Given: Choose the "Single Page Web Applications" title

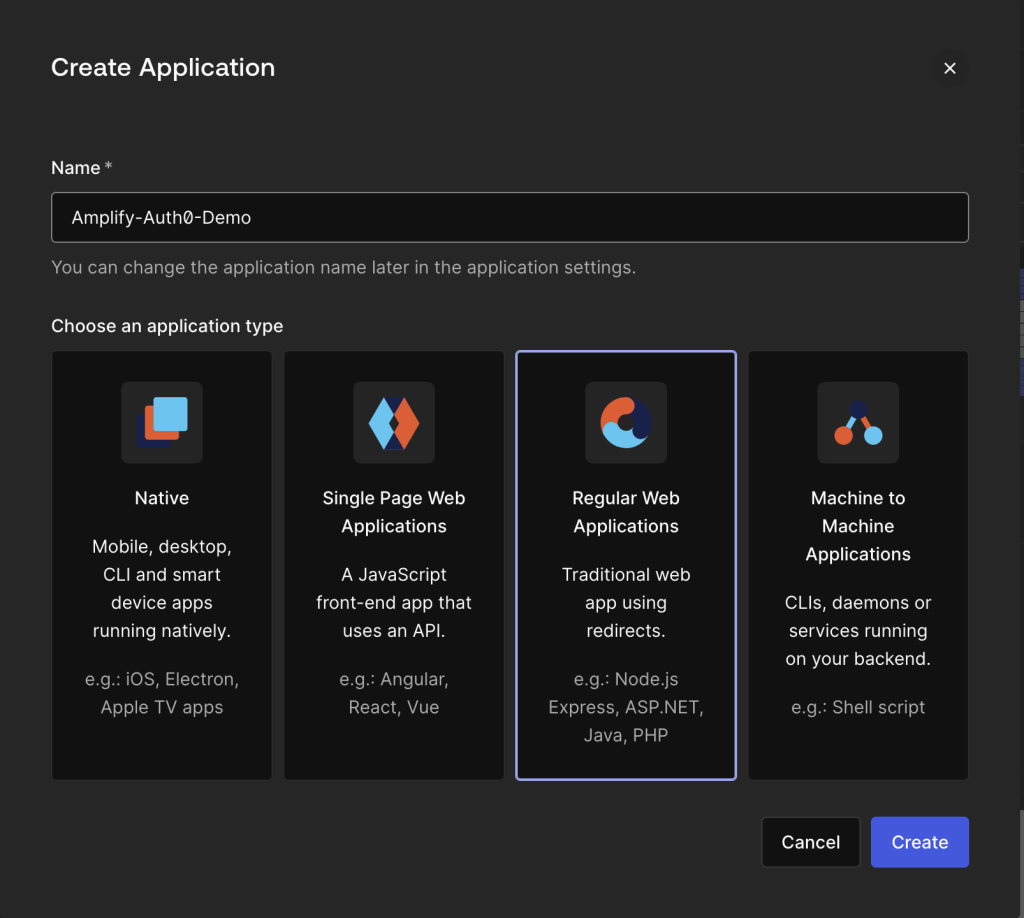Looking at the screenshot, I should pos(394,512).
